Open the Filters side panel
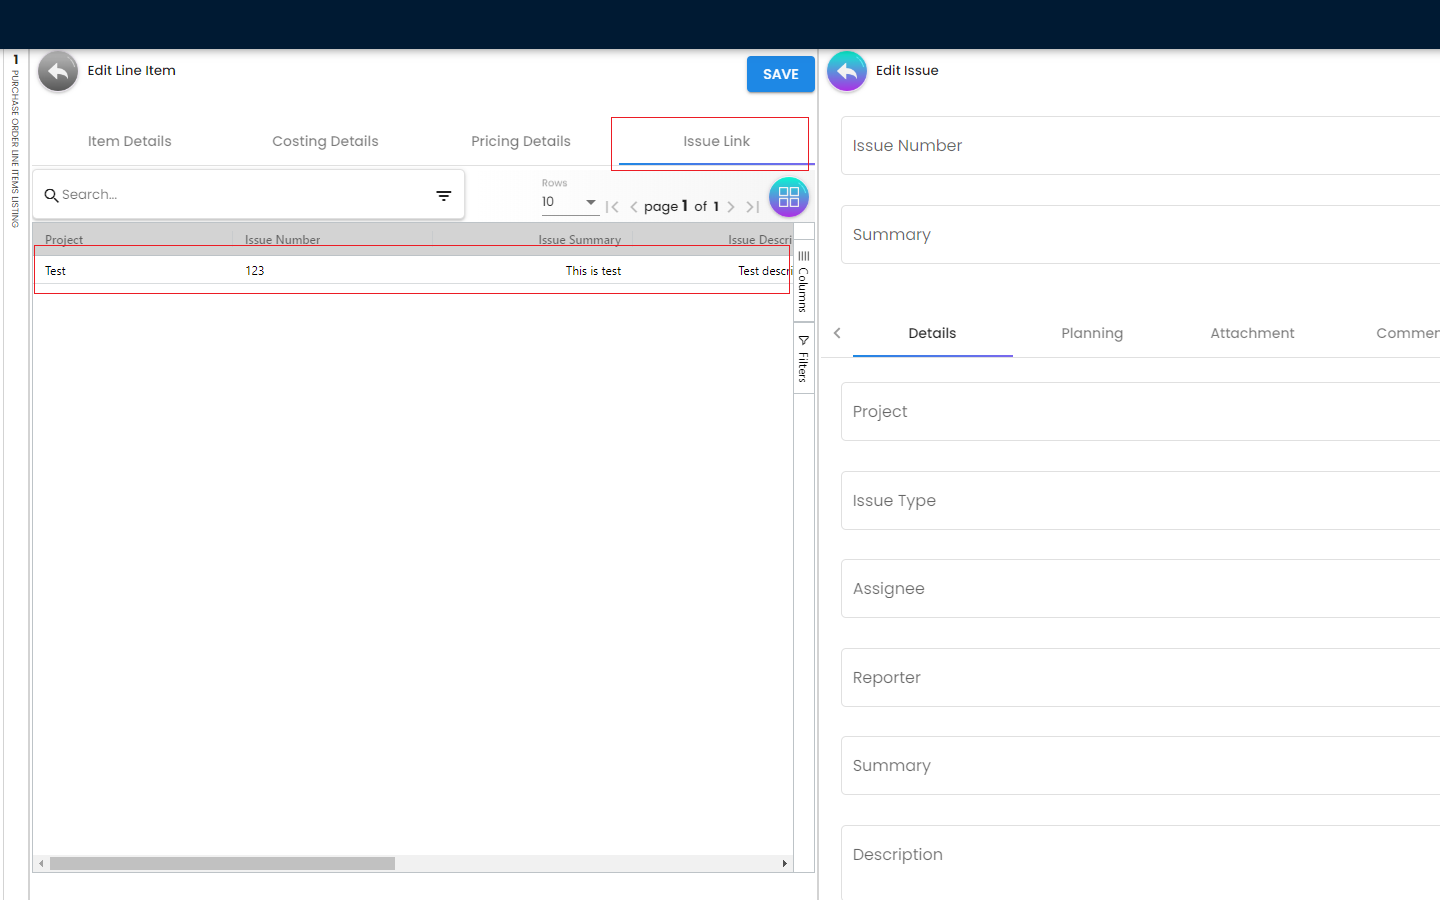The width and height of the screenshot is (1440, 900). pos(803,359)
